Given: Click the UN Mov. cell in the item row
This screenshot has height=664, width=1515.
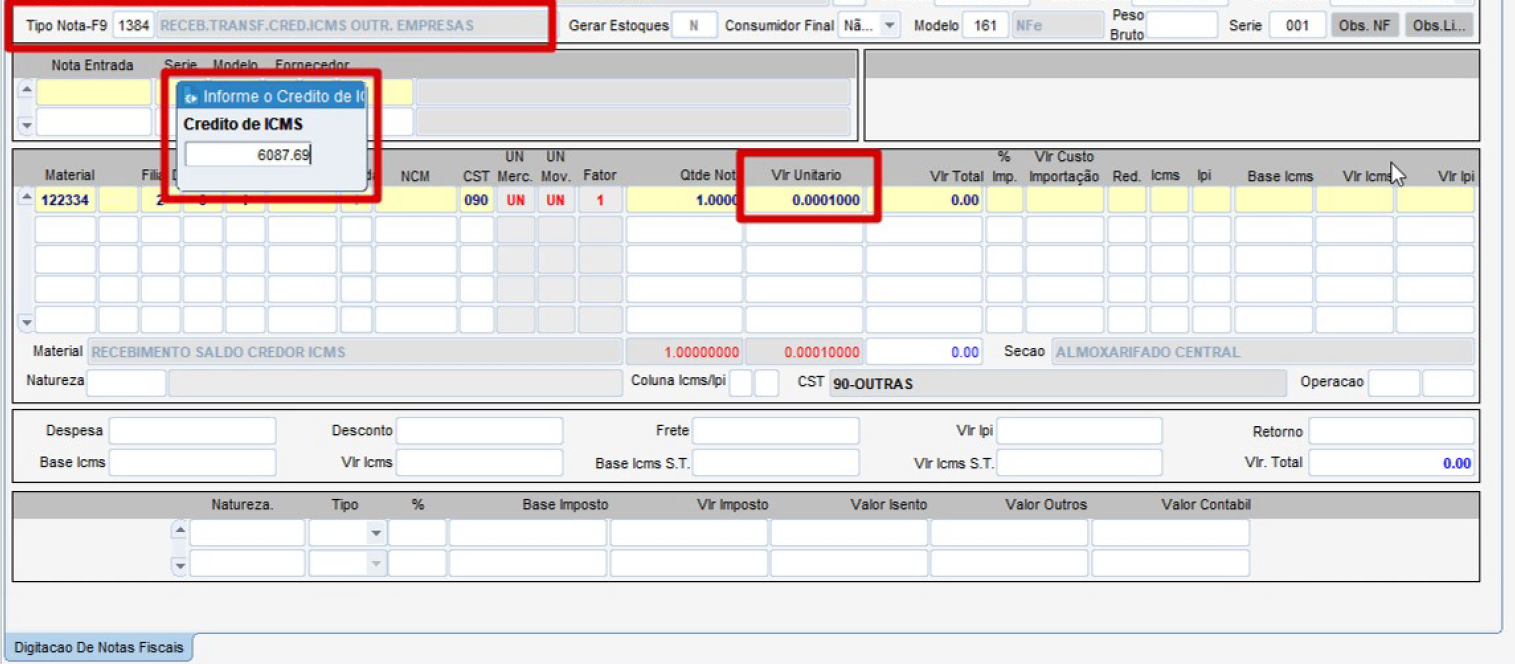Looking at the screenshot, I should (x=555, y=200).
